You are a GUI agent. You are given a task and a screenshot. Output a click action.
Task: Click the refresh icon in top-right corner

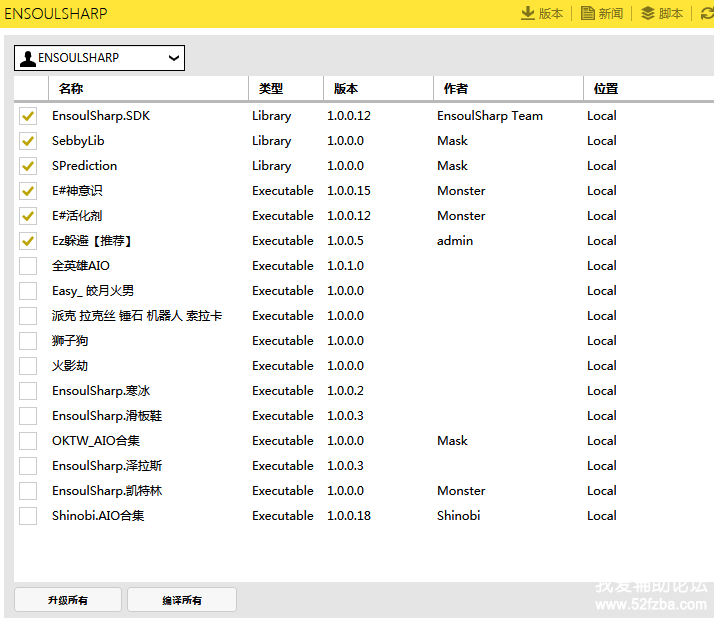(x=706, y=13)
